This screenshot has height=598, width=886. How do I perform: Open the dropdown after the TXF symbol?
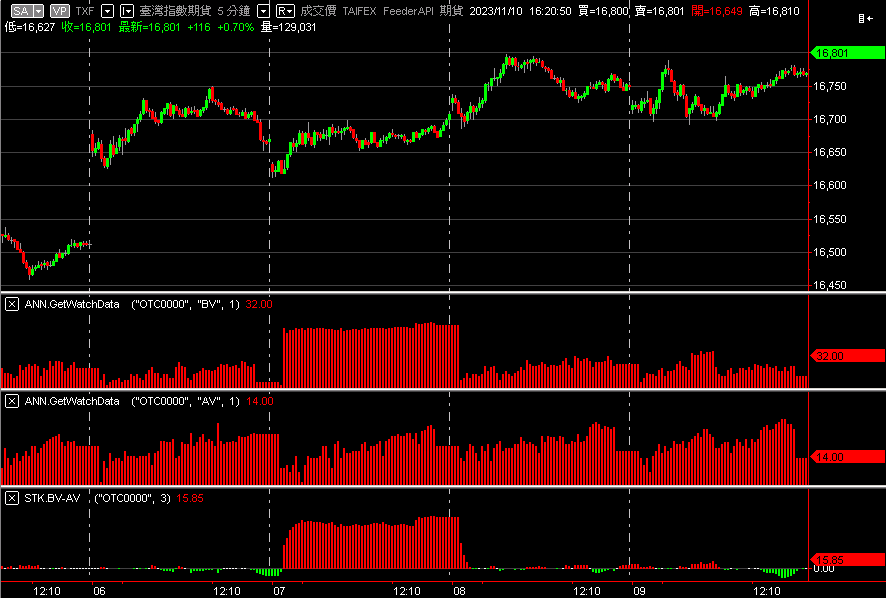coord(108,11)
